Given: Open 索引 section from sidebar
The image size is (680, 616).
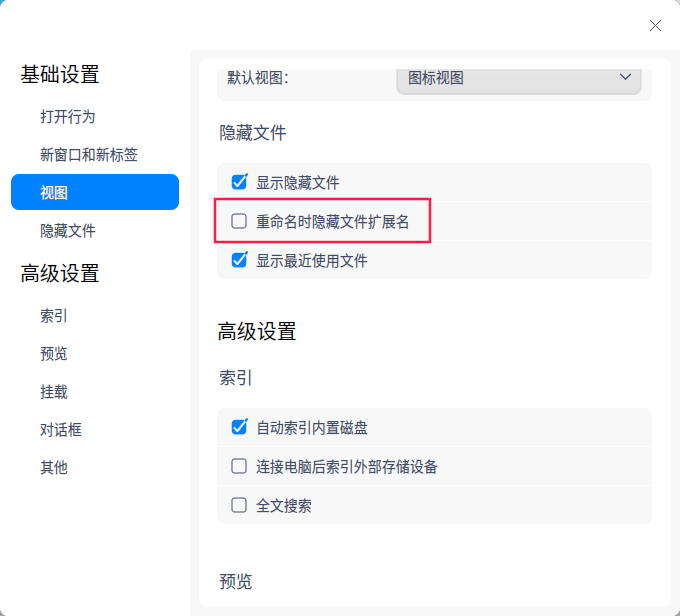Looking at the screenshot, I should (x=54, y=315).
